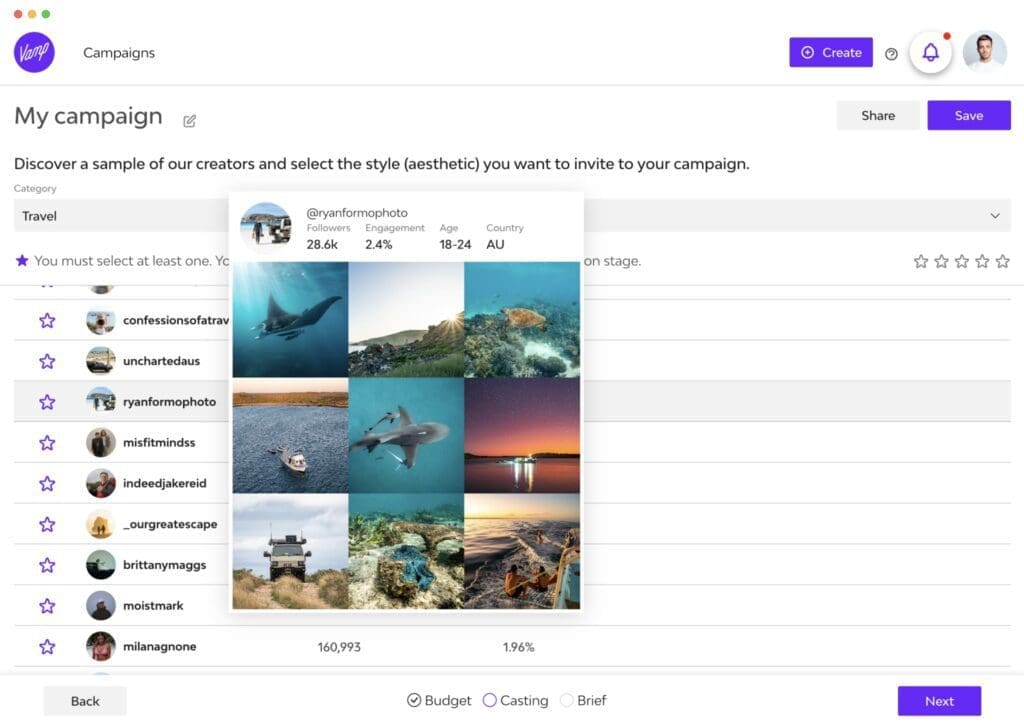Expand the Travel category dropdown

click(994, 216)
